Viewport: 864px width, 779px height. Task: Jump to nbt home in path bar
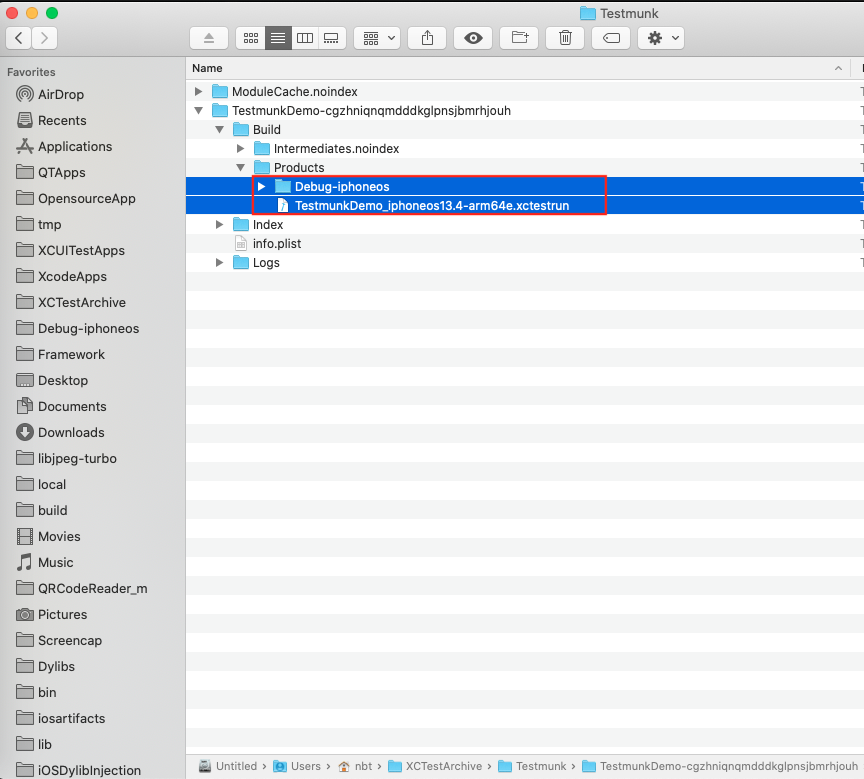(x=355, y=766)
